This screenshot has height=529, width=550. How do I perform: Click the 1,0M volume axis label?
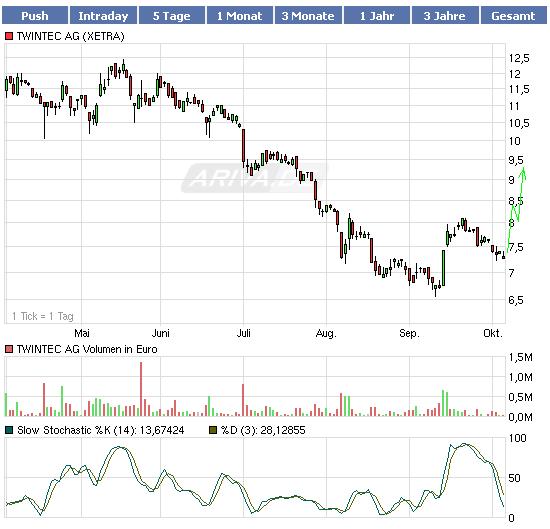click(x=521, y=377)
